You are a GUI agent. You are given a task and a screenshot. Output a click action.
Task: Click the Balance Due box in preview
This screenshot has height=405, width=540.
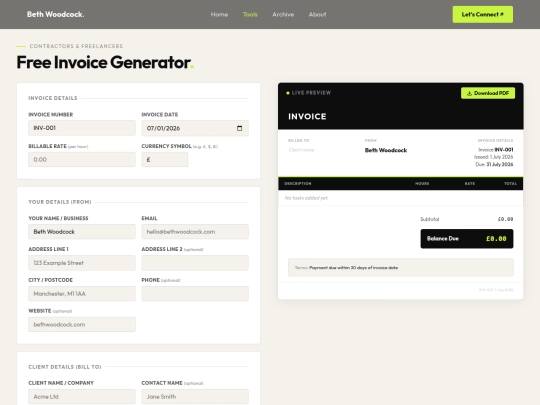pyautogui.click(x=467, y=239)
